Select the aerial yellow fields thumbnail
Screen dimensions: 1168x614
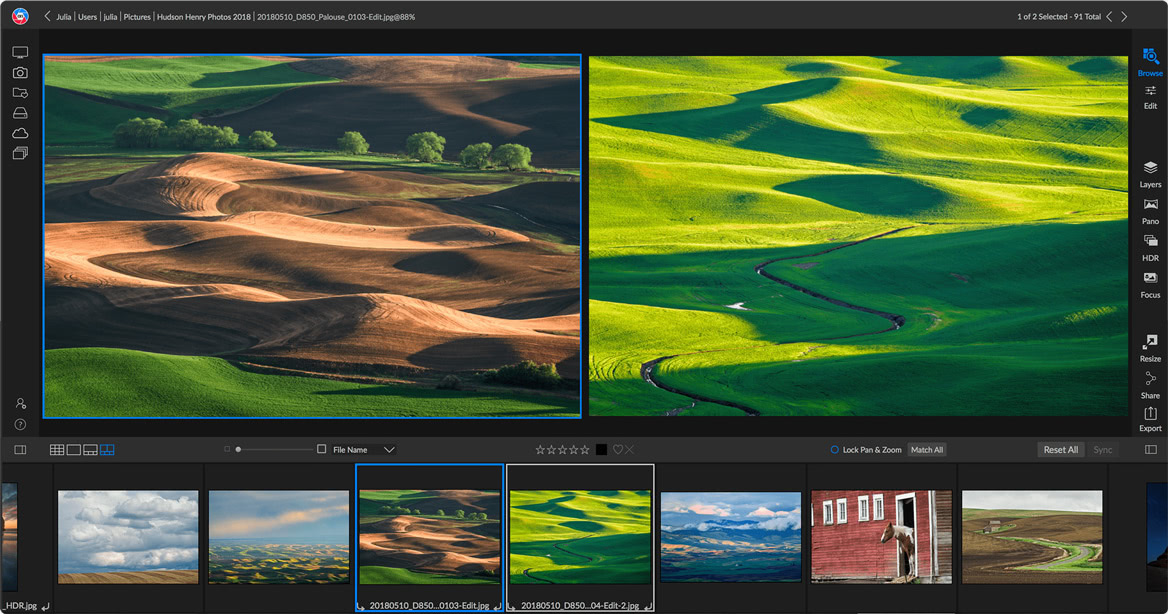coord(279,537)
